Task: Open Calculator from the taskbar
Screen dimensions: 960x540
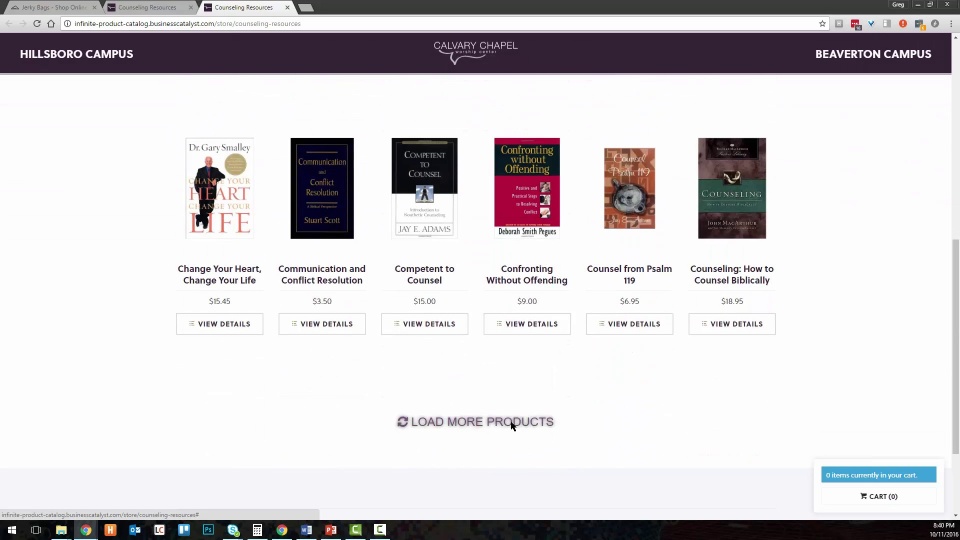Action: point(257,530)
